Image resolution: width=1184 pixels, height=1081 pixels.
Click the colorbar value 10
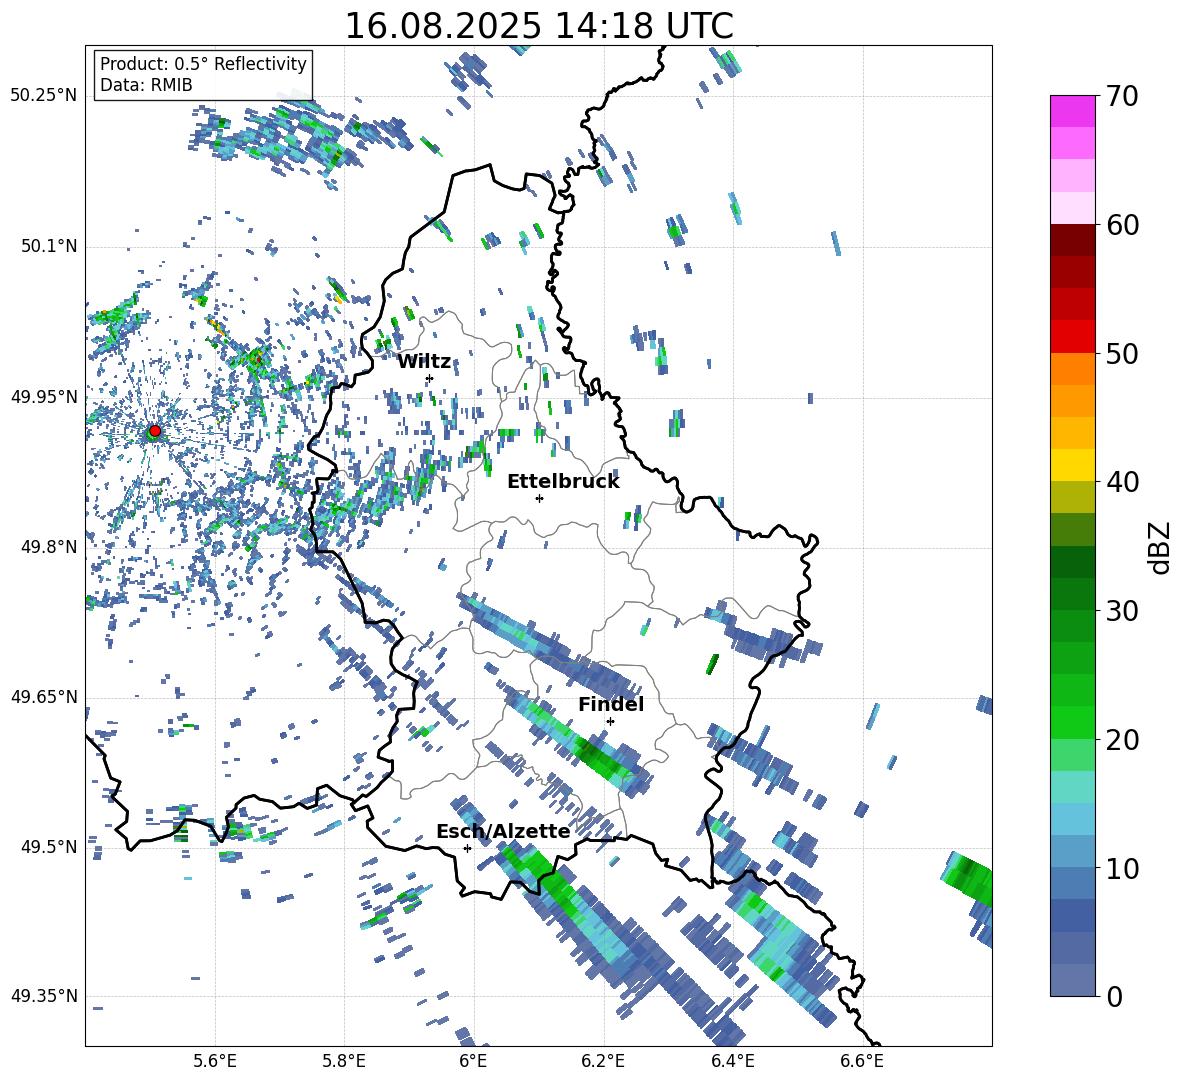pos(1122,868)
